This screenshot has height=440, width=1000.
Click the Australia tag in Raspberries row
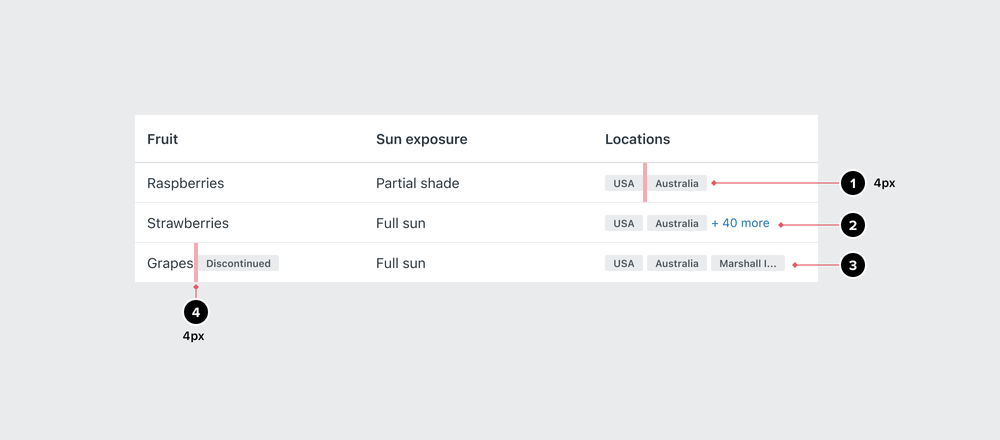677,184
